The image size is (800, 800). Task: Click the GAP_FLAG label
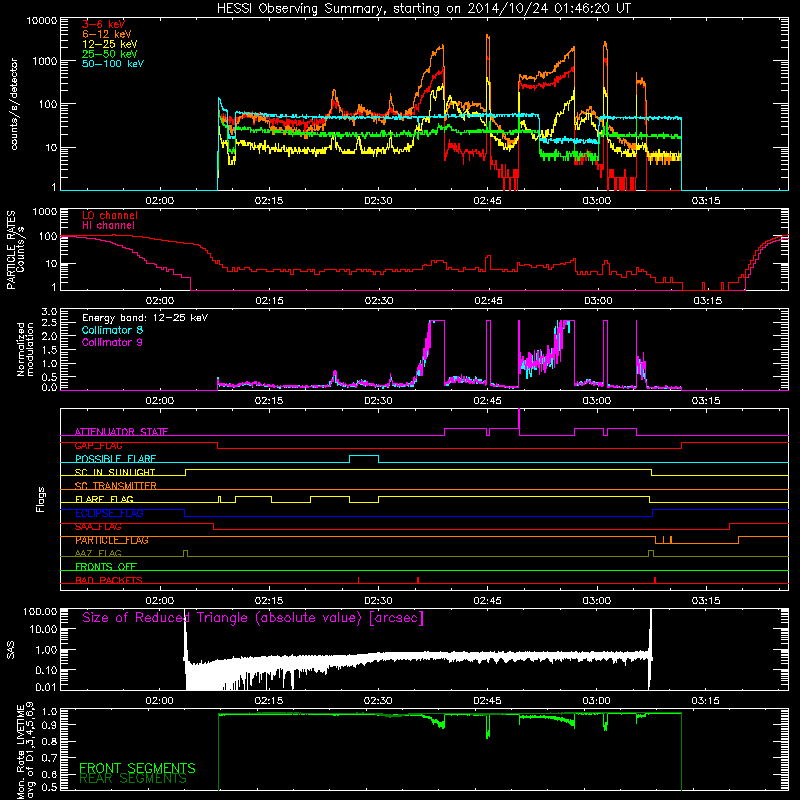click(x=98, y=445)
